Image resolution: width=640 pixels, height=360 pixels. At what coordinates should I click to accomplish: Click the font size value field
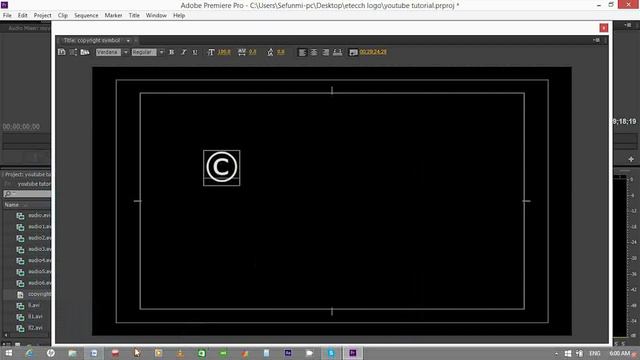tap(224, 52)
